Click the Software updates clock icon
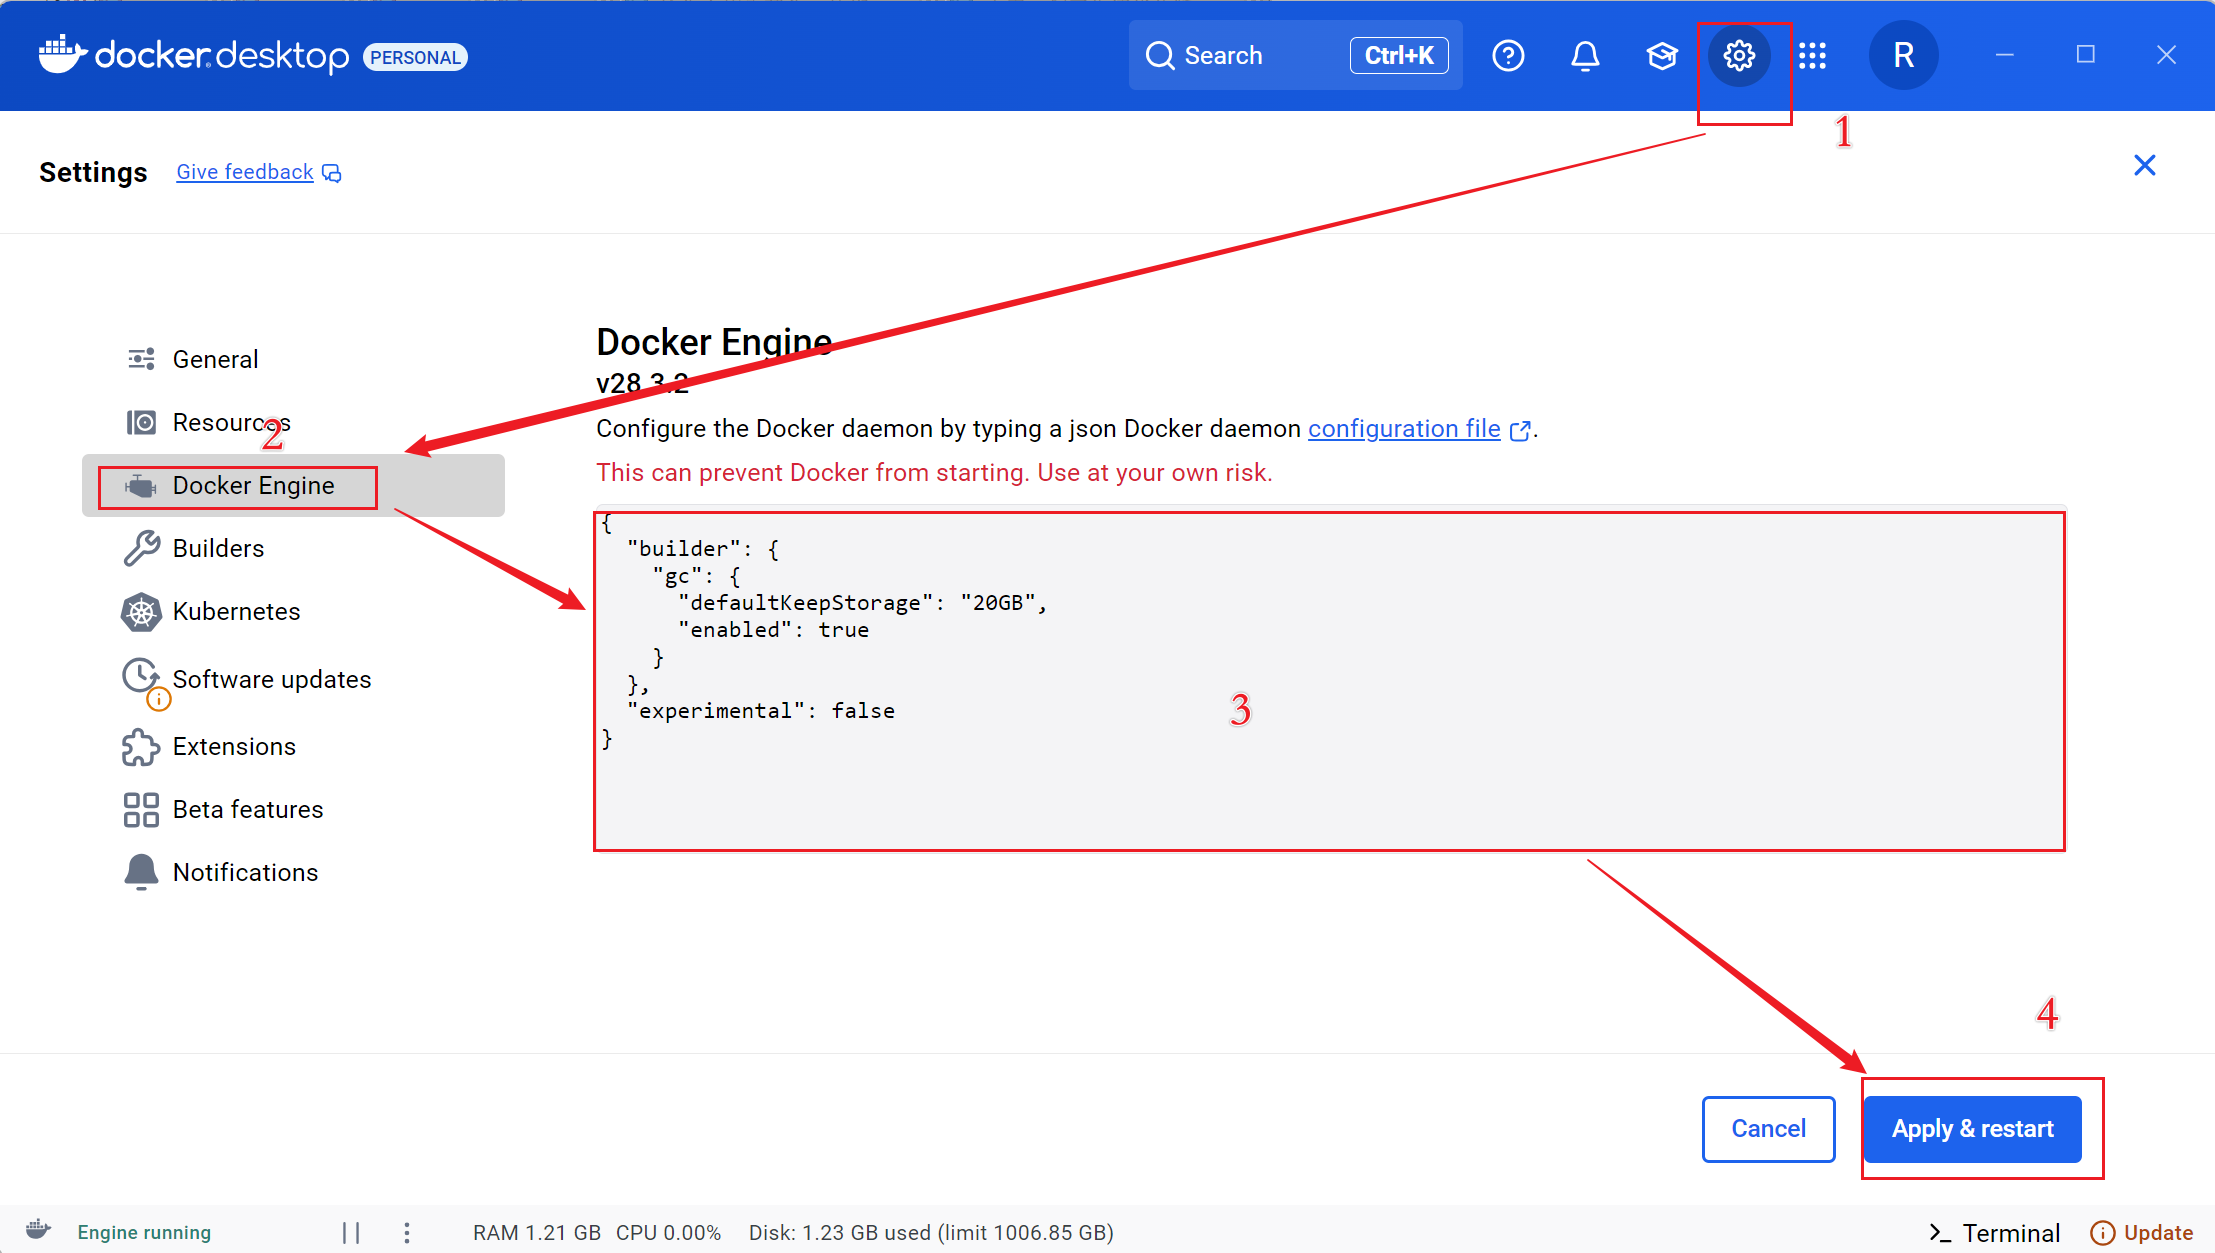The image size is (2215, 1253). [x=141, y=675]
